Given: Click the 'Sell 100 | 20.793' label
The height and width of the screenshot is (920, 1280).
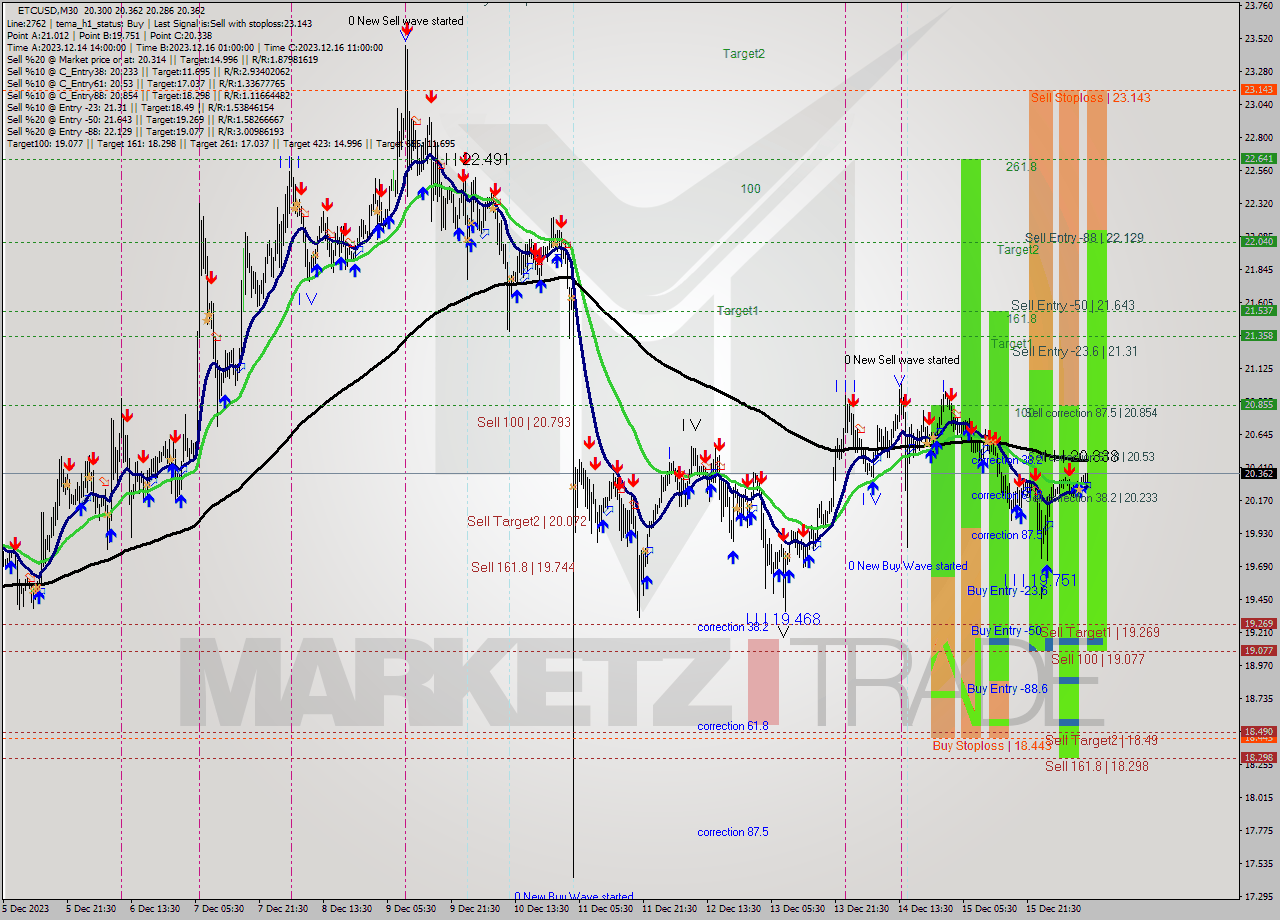Looking at the screenshot, I should 524,422.
